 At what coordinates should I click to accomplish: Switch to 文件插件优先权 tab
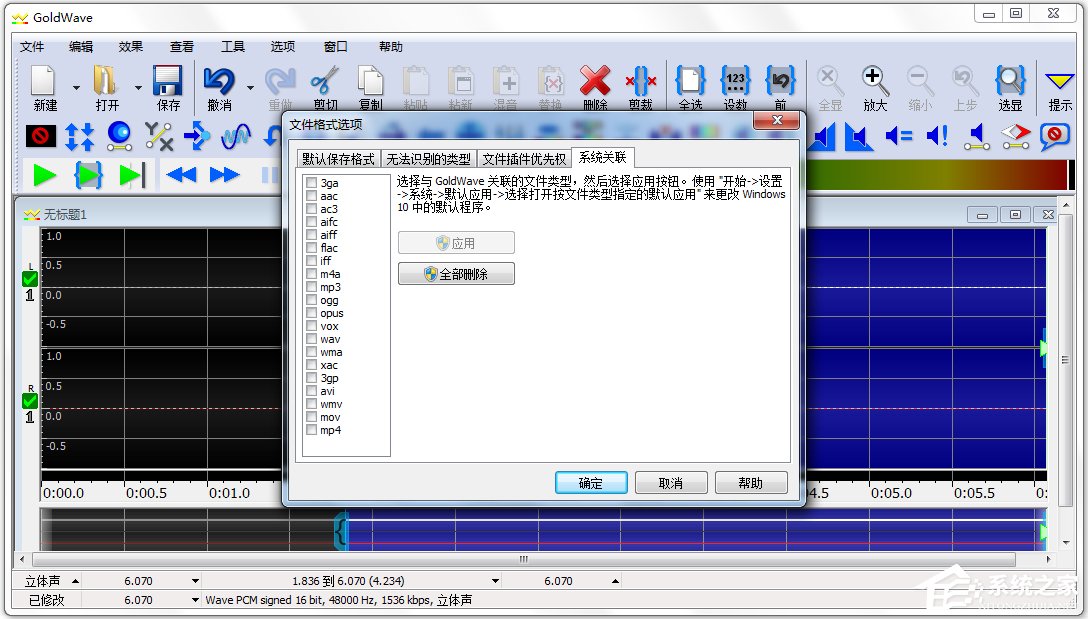point(524,159)
